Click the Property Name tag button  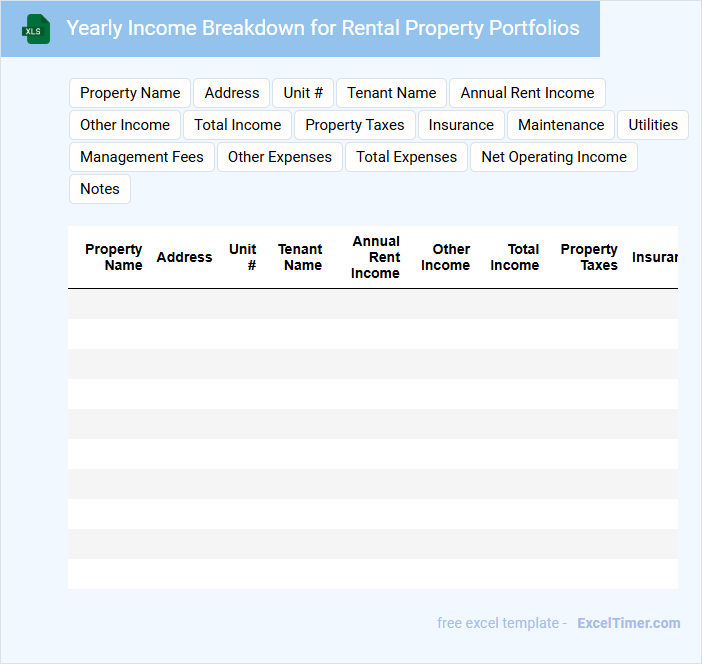[130, 93]
